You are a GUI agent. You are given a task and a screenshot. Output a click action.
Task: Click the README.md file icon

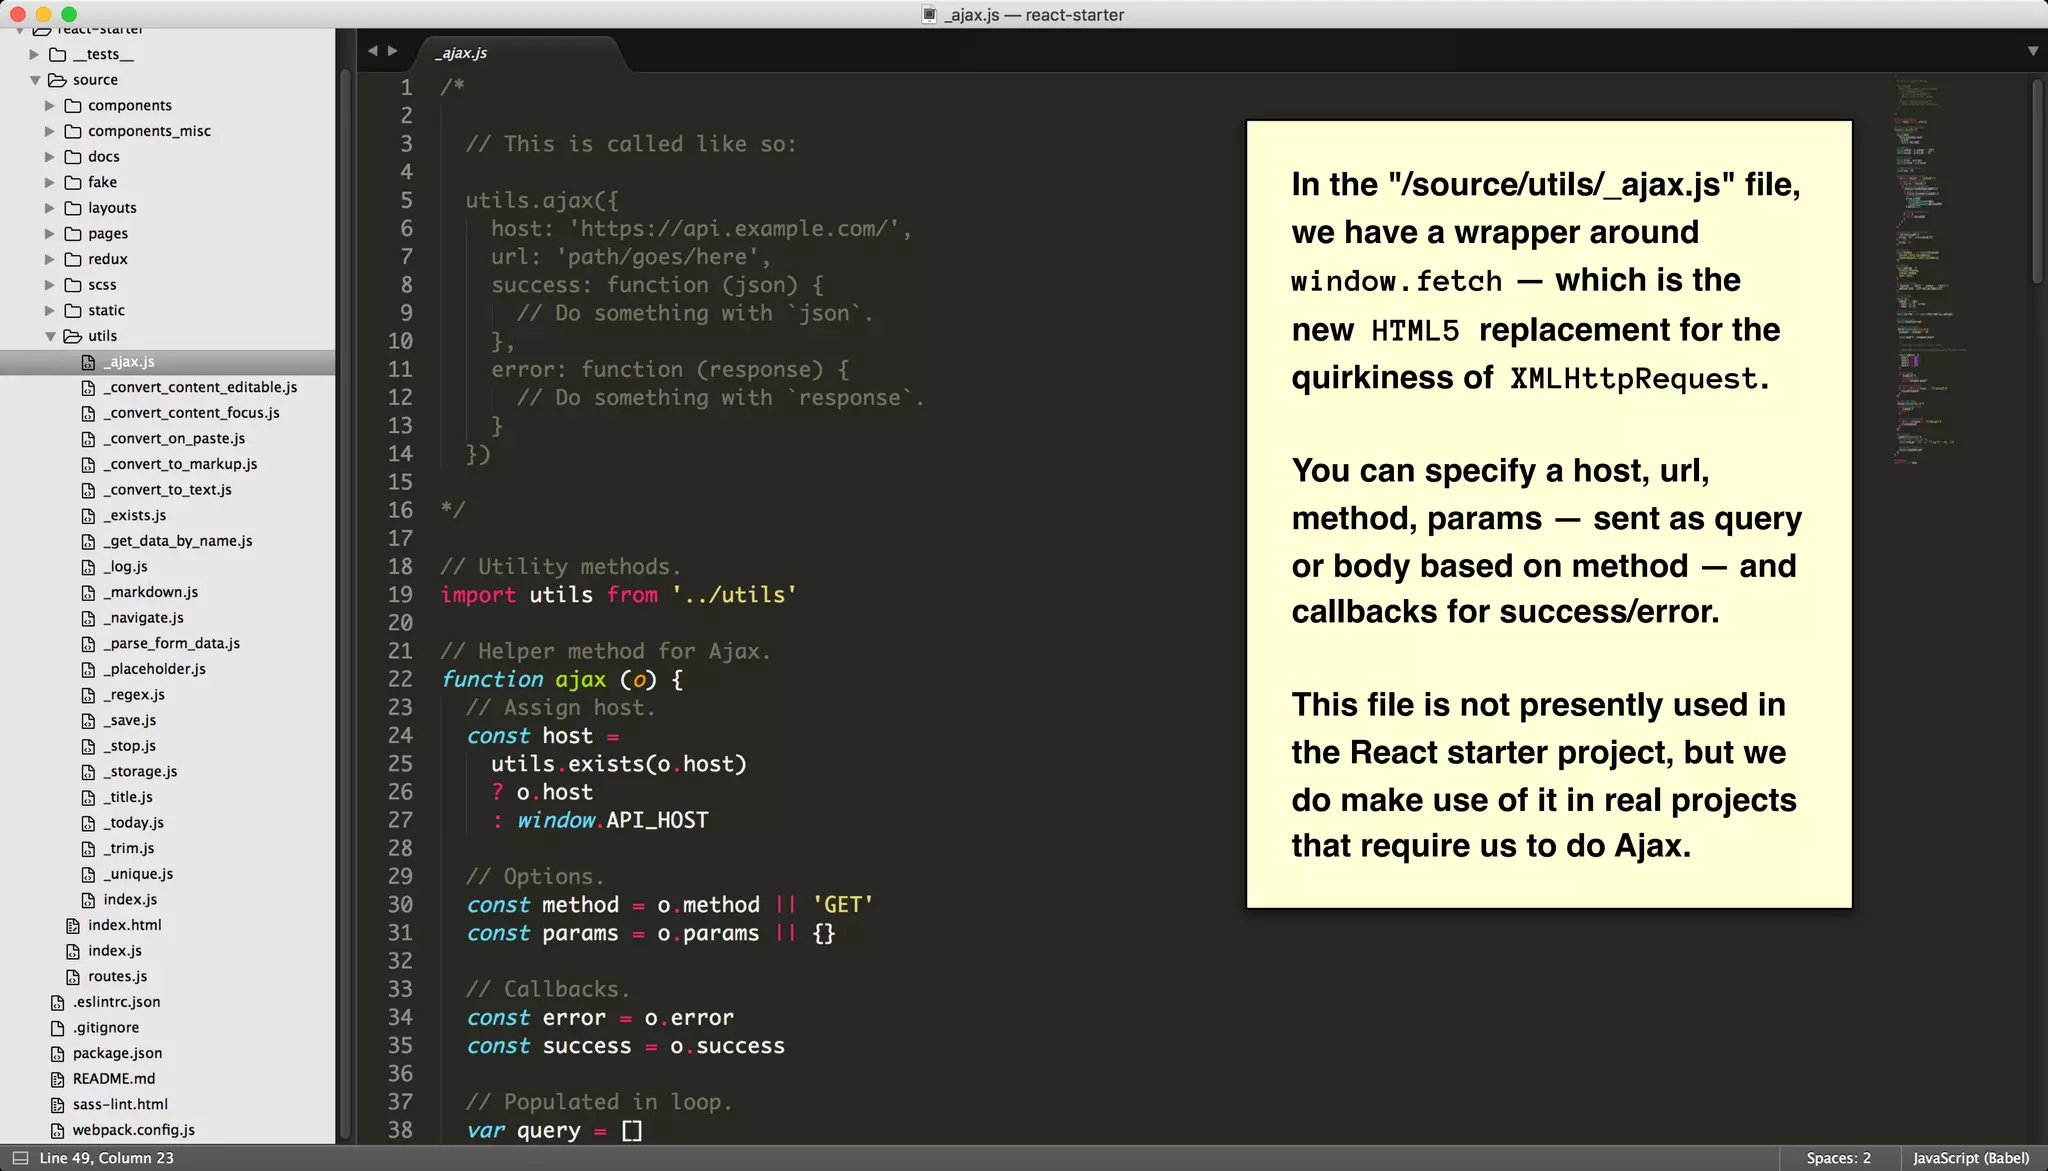pyautogui.click(x=58, y=1079)
